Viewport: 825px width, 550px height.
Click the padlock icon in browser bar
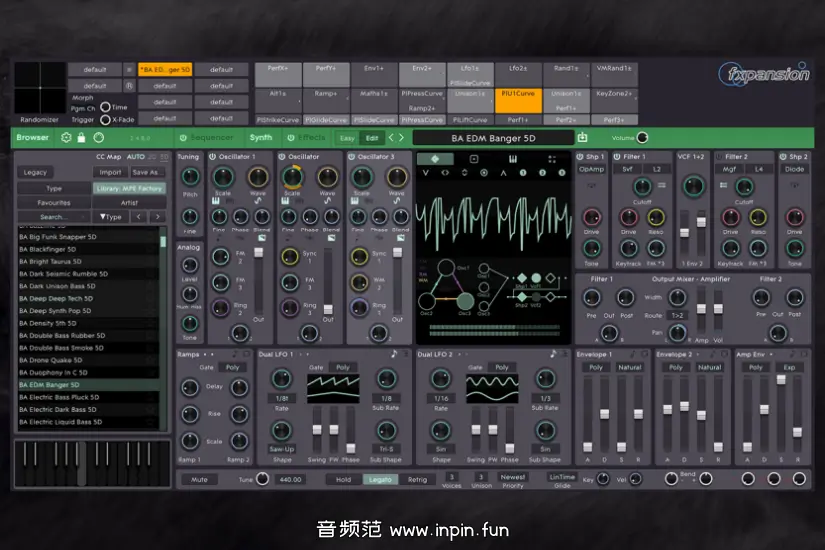82,138
